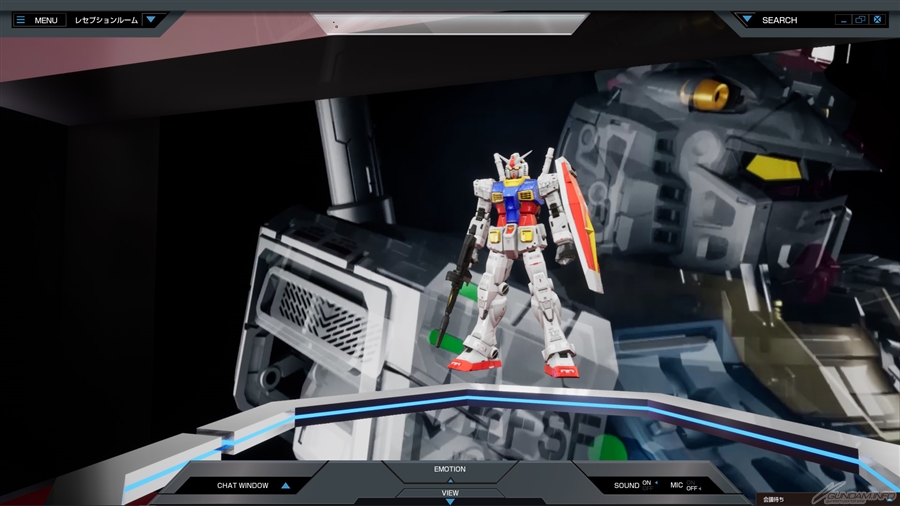Viewport: 900px width, 506px height.
Task: Set SOUND to ON
Action: pos(647,482)
